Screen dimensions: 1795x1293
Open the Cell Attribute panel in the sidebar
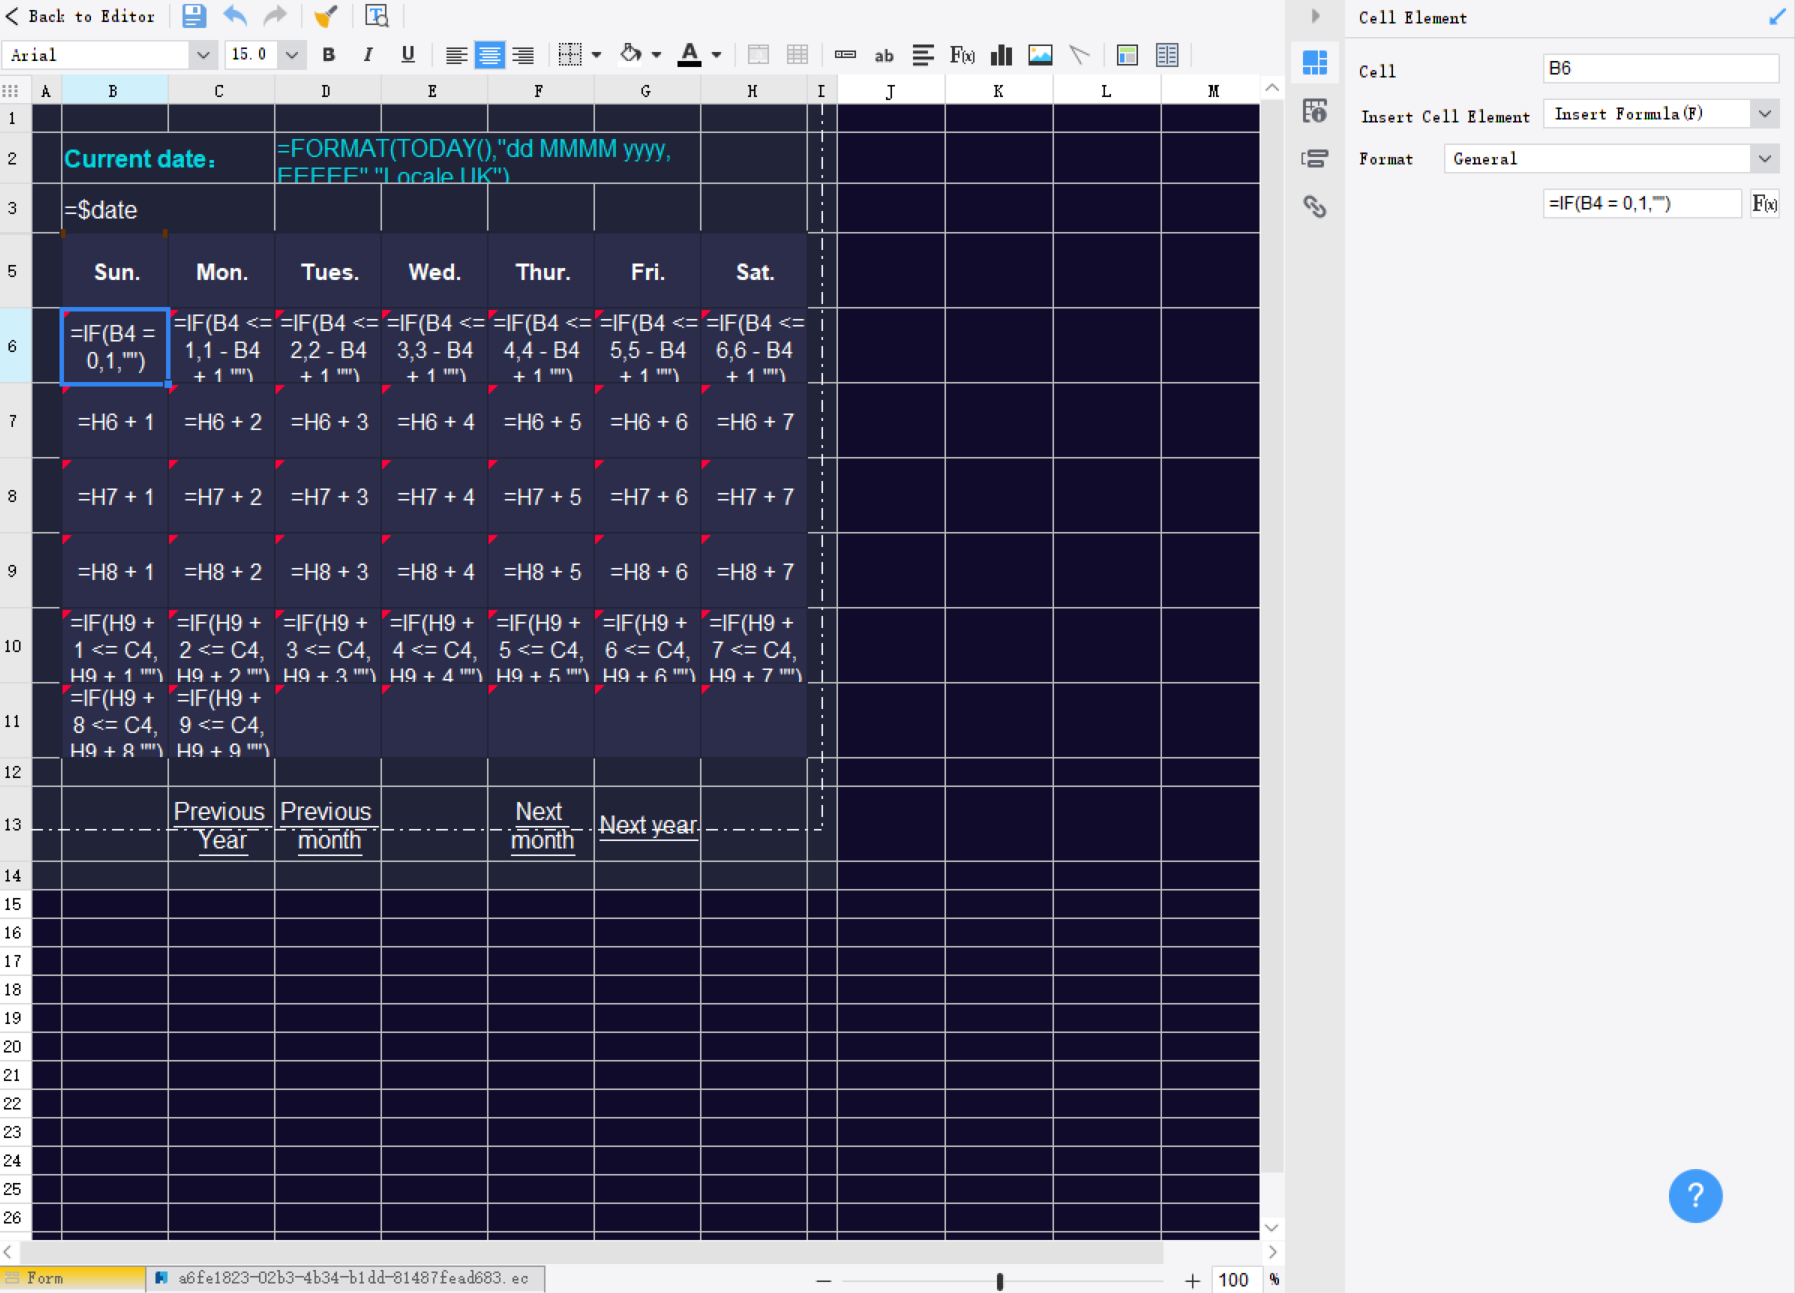click(x=1315, y=111)
